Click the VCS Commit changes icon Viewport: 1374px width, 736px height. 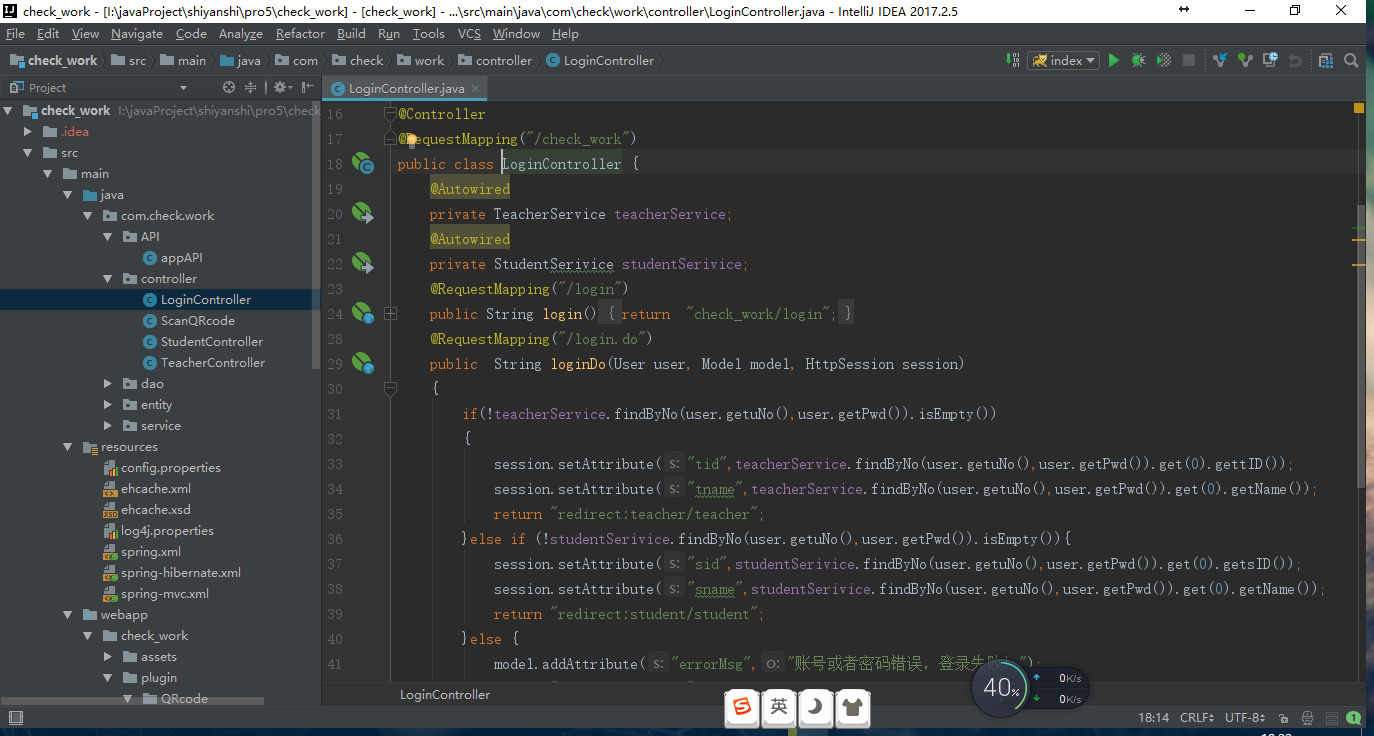pos(1245,61)
